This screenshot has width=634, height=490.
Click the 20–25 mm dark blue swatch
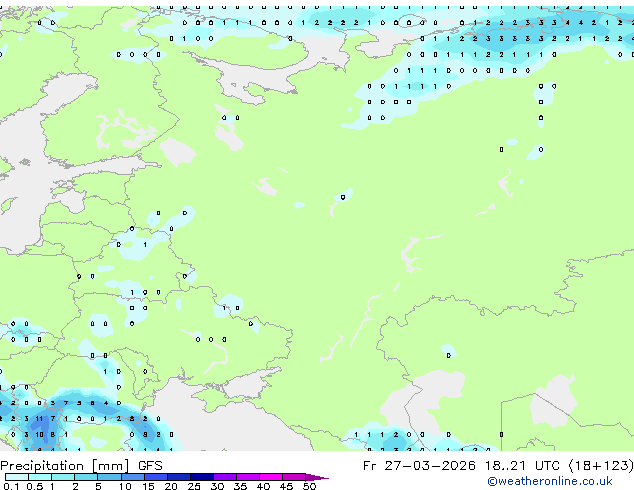(x=179, y=477)
